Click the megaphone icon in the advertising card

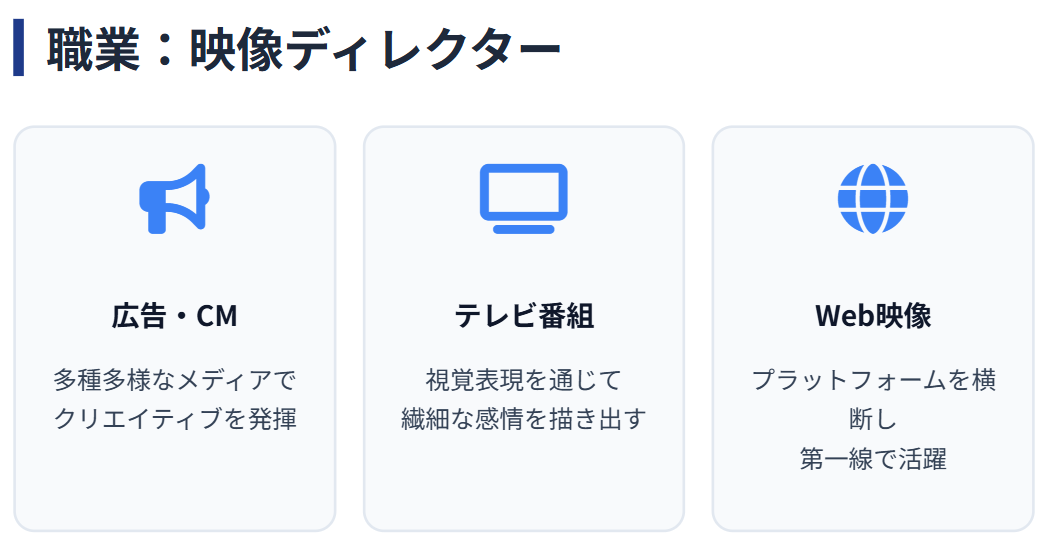174,198
